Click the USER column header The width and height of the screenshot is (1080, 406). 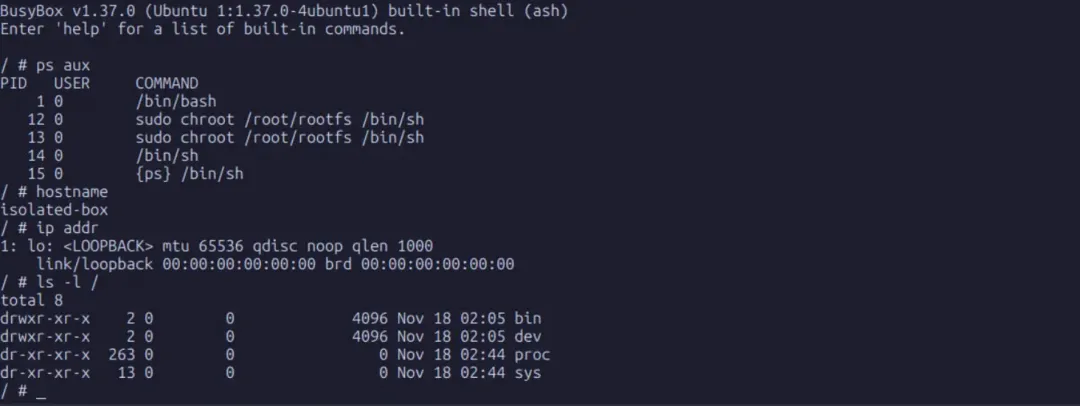tap(72, 83)
